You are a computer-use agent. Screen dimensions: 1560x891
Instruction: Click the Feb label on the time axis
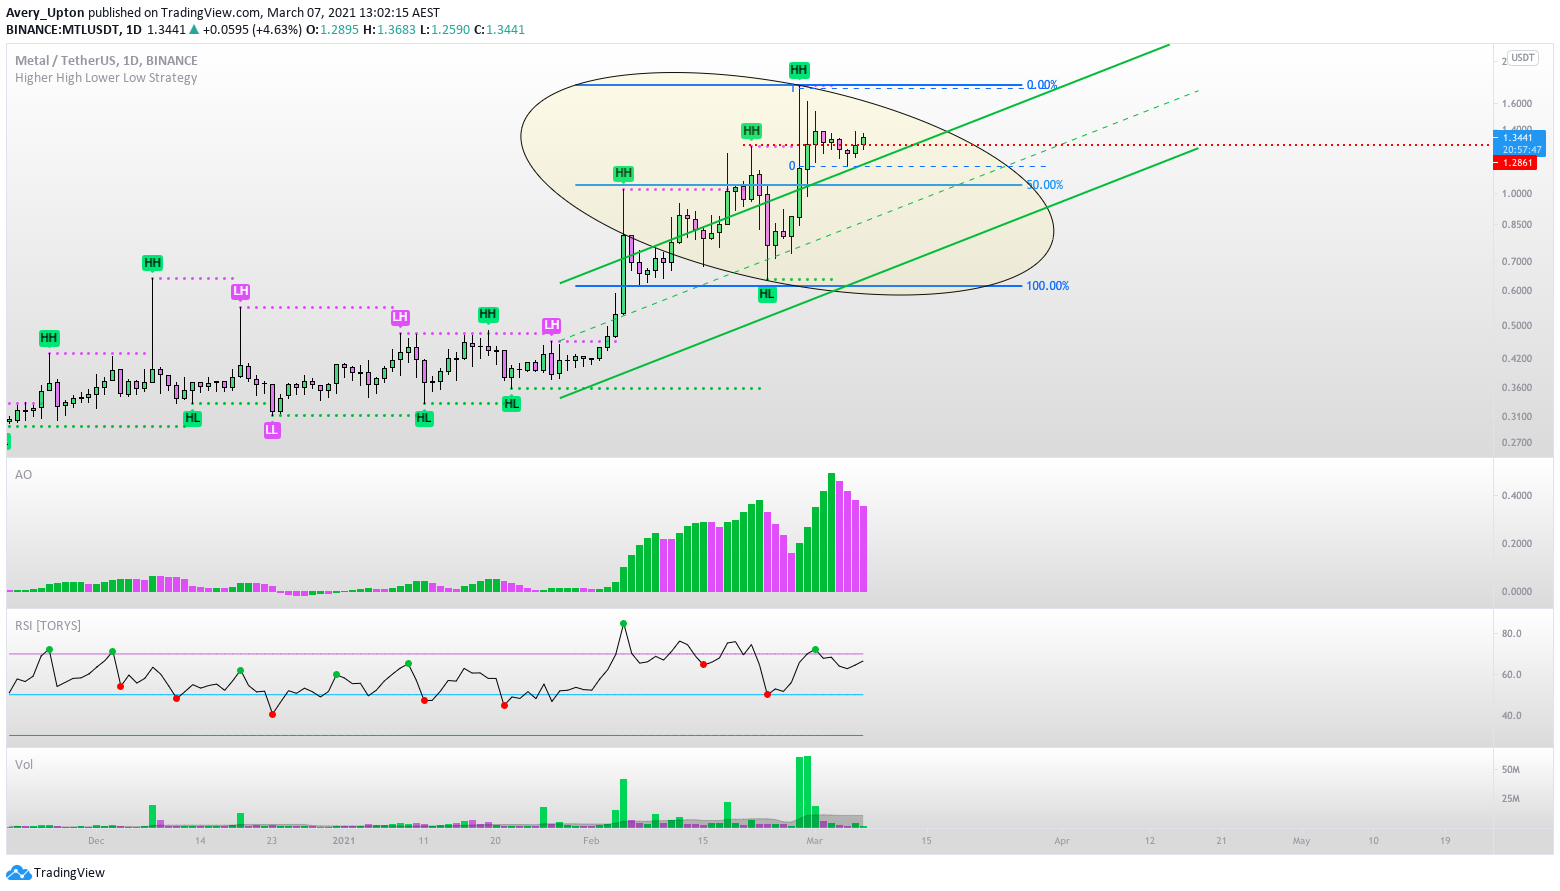(x=592, y=841)
